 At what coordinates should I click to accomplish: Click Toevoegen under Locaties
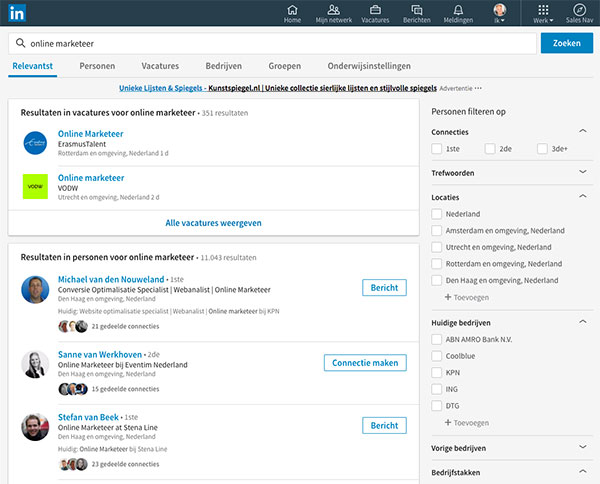click(x=467, y=297)
